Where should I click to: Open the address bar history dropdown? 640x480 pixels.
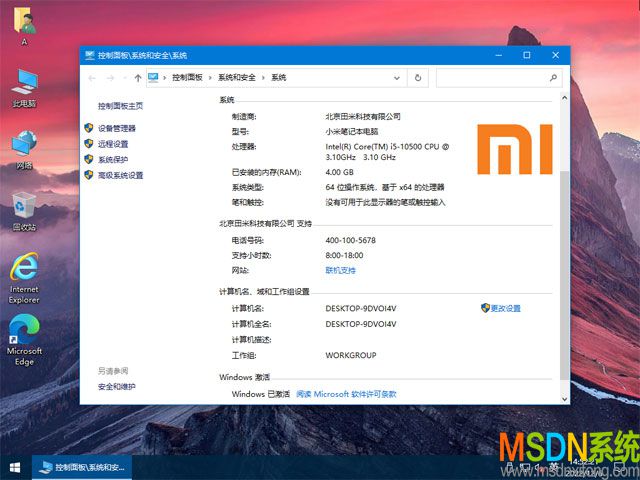(x=396, y=78)
